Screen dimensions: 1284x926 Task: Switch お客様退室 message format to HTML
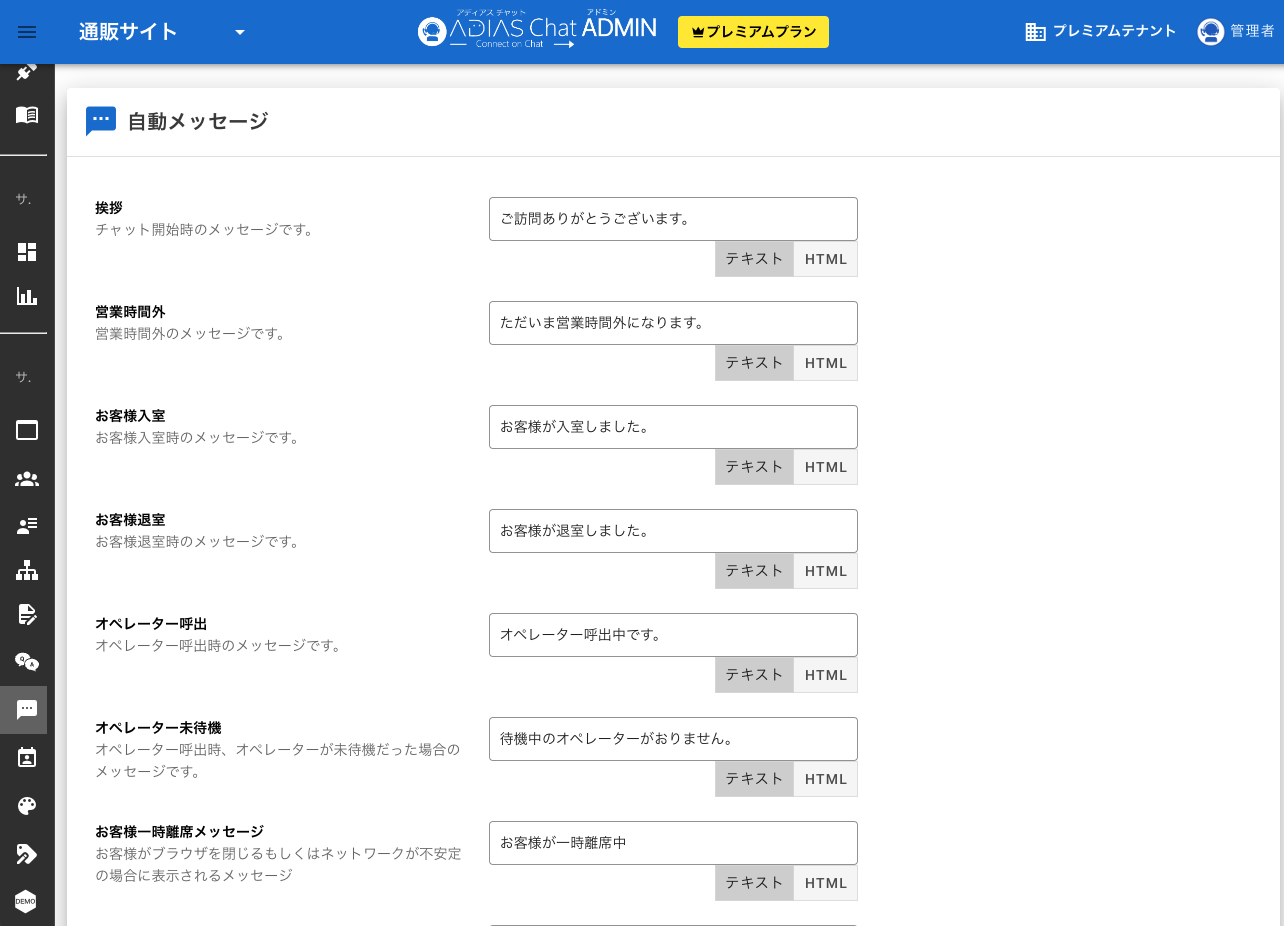[x=825, y=571]
